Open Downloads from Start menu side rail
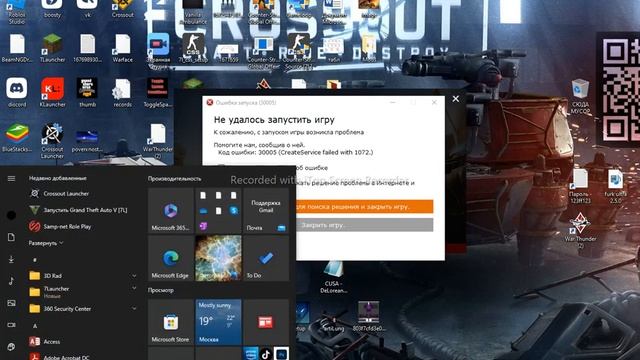The height and width of the screenshot is (360, 640). pos(11,259)
